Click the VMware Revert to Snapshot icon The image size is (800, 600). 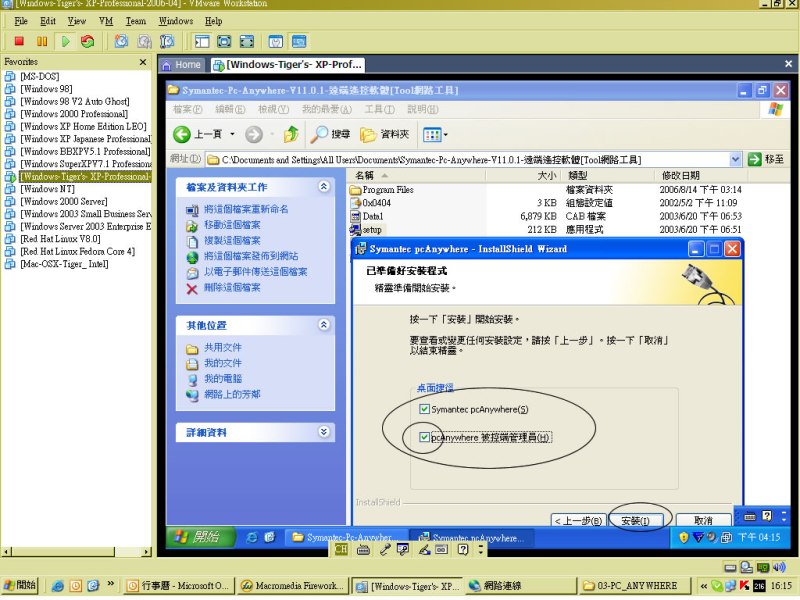(144, 41)
